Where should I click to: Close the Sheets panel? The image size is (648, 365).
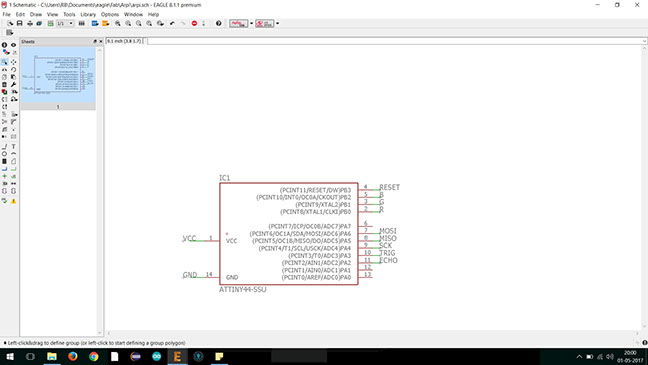[100, 42]
